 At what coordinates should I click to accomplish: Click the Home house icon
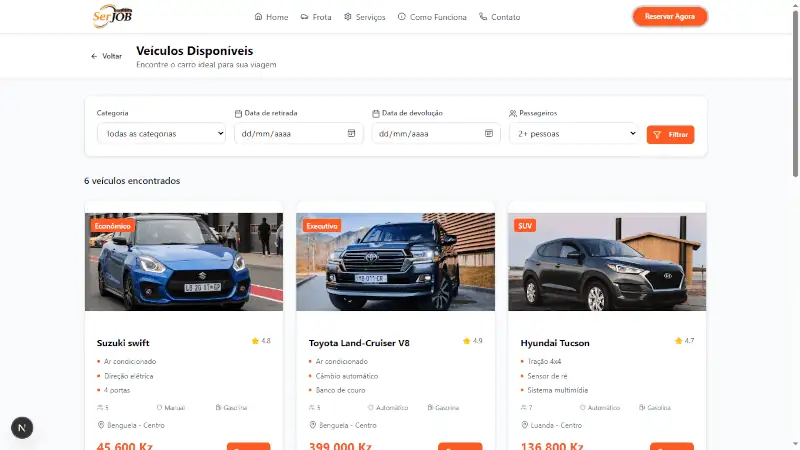coord(258,16)
